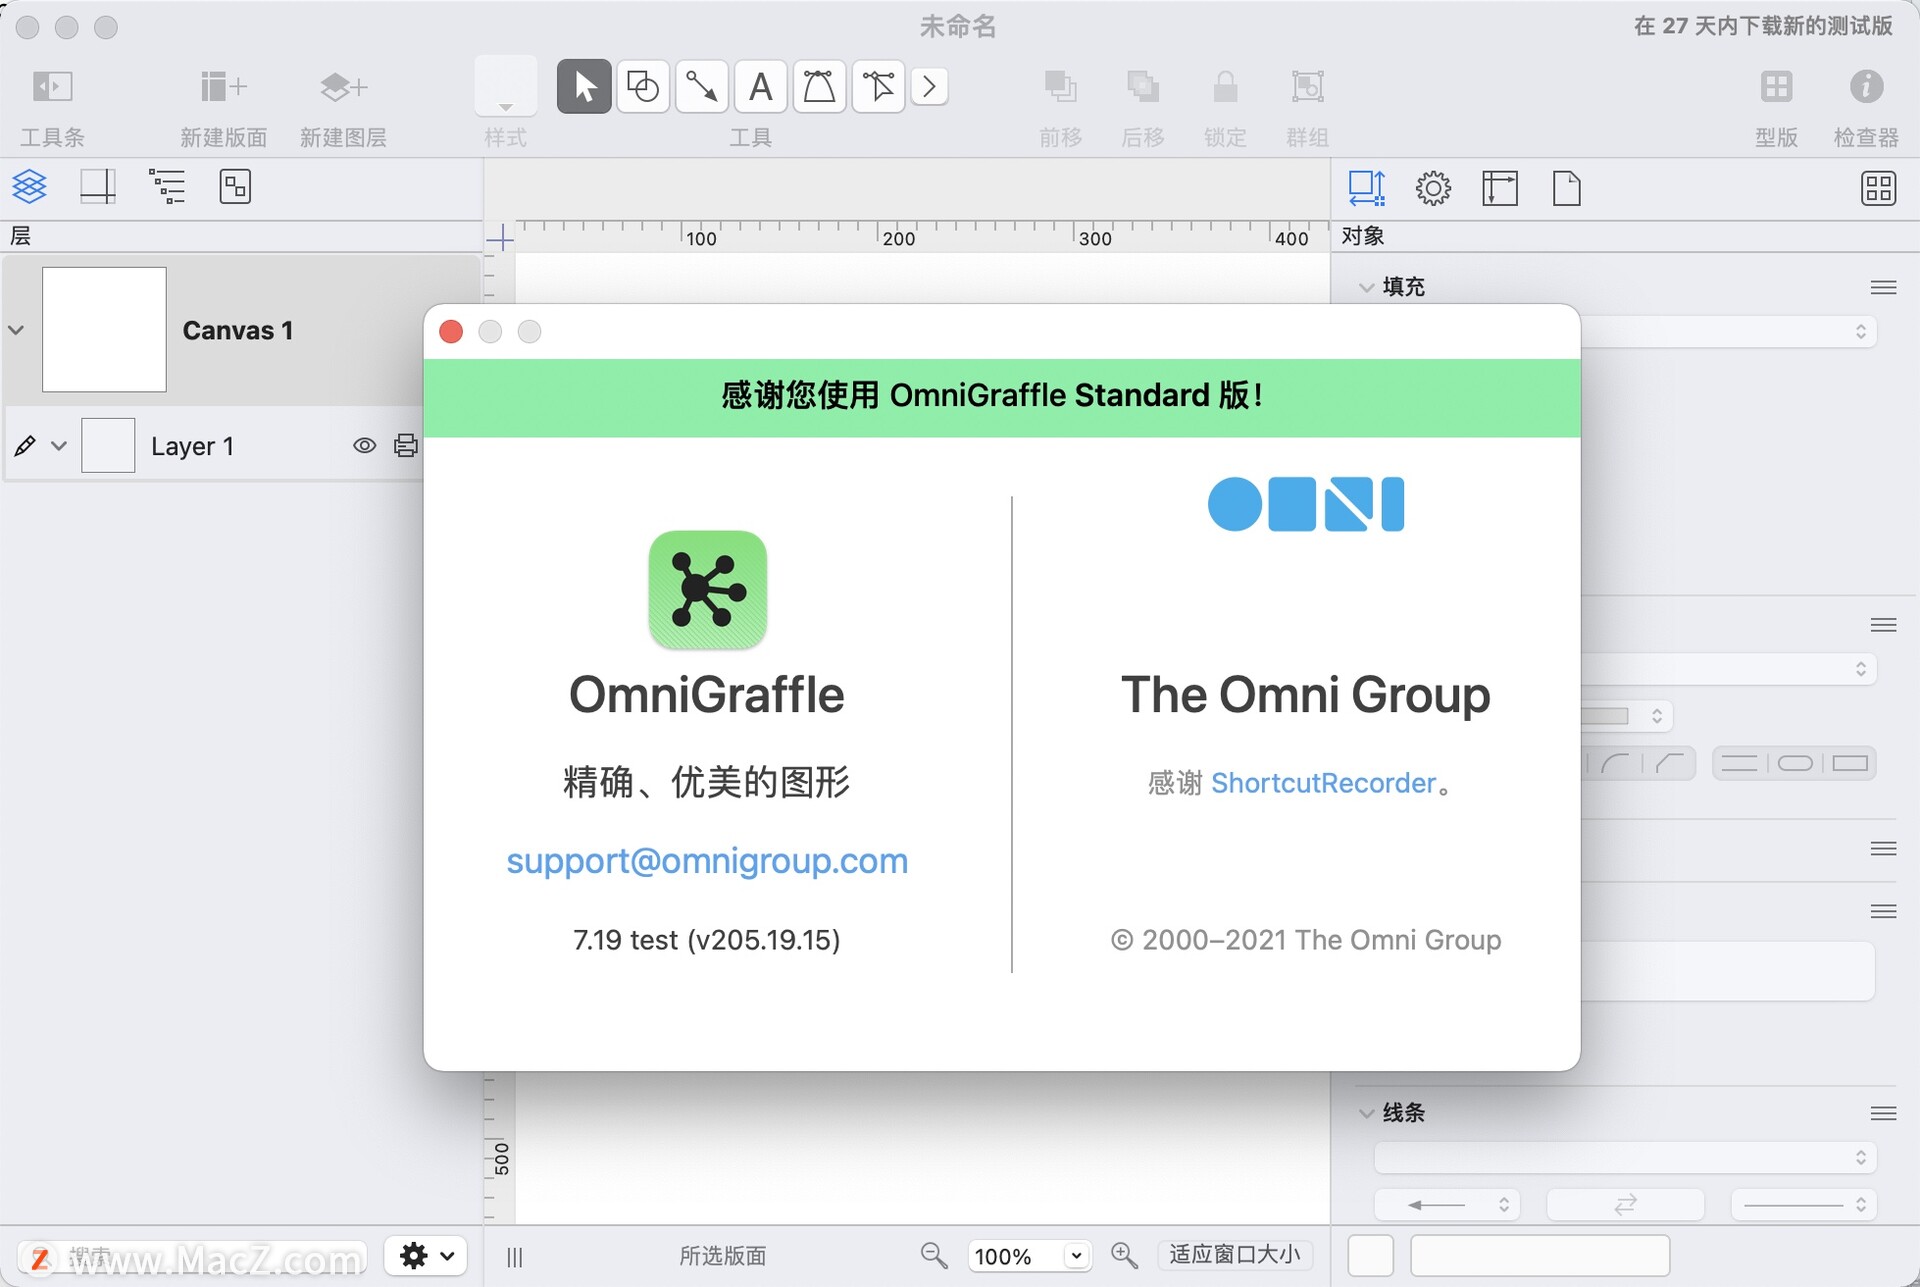Viewport: 1920px width, 1287px height.
Task: Open the line type dropdown
Action: tap(1625, 1157)
